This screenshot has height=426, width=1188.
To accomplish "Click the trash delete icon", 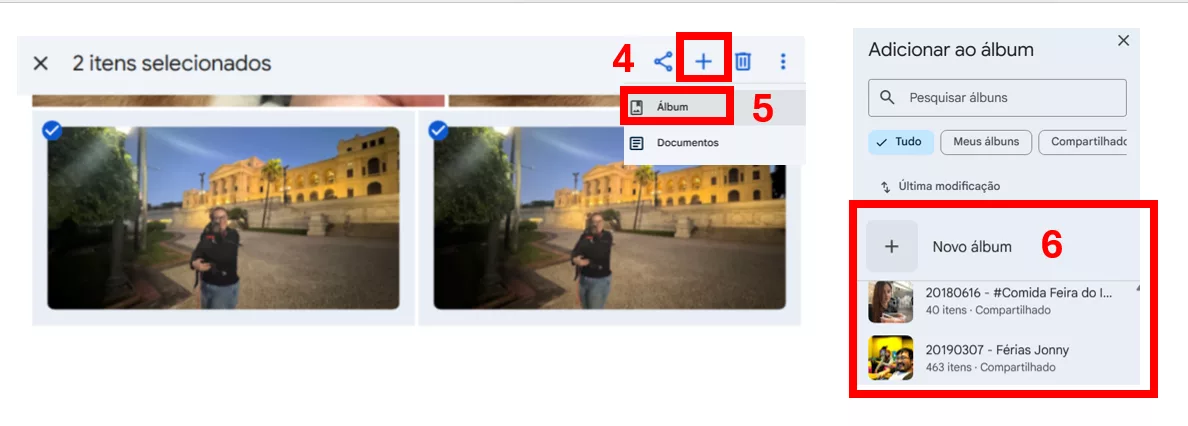I will (743, 61).
